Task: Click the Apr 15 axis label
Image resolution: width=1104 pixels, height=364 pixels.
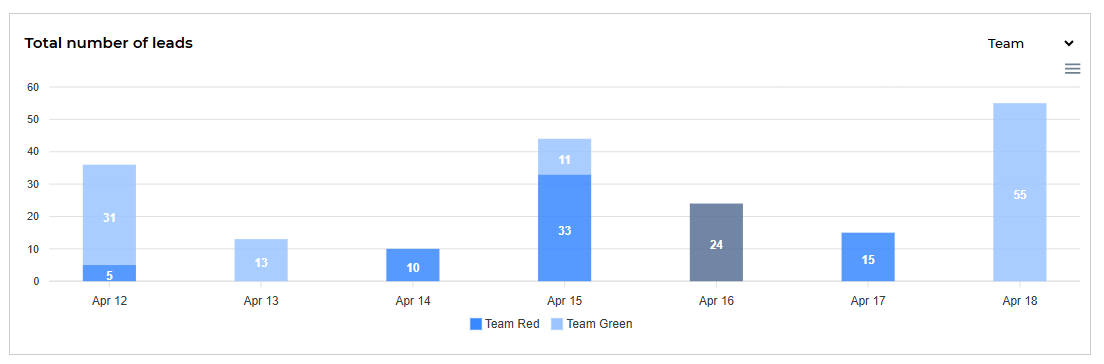Action: (x=565, y=301)
